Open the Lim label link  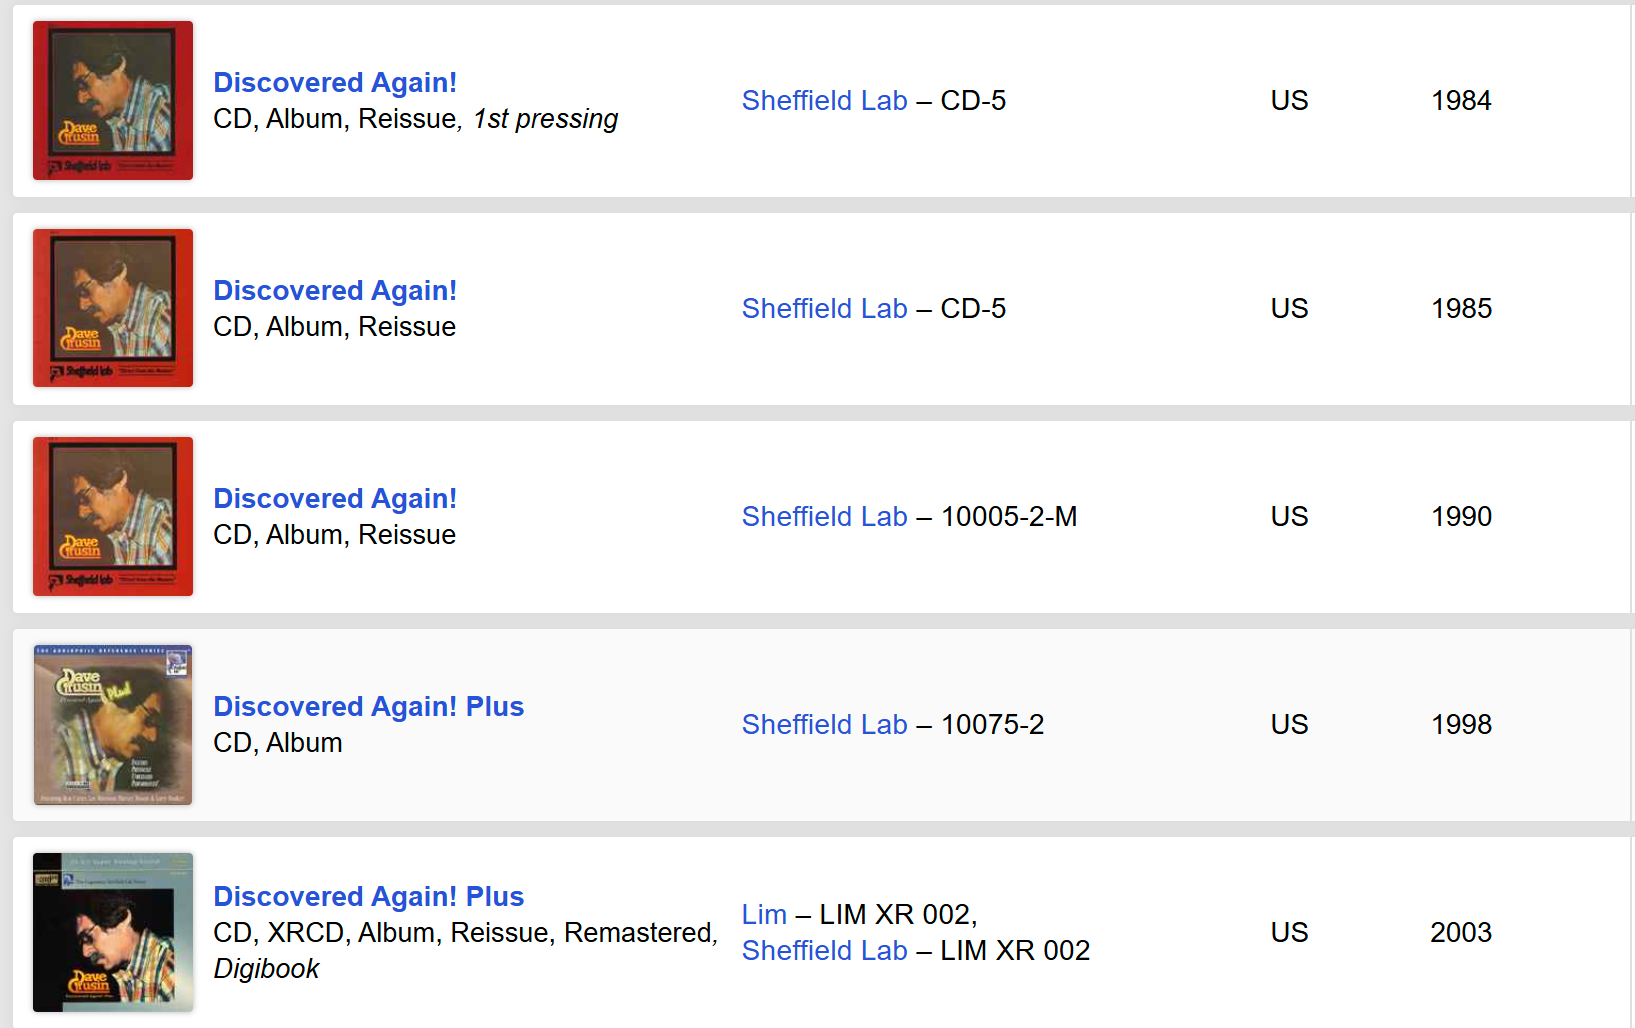click(x=764, y=914)
